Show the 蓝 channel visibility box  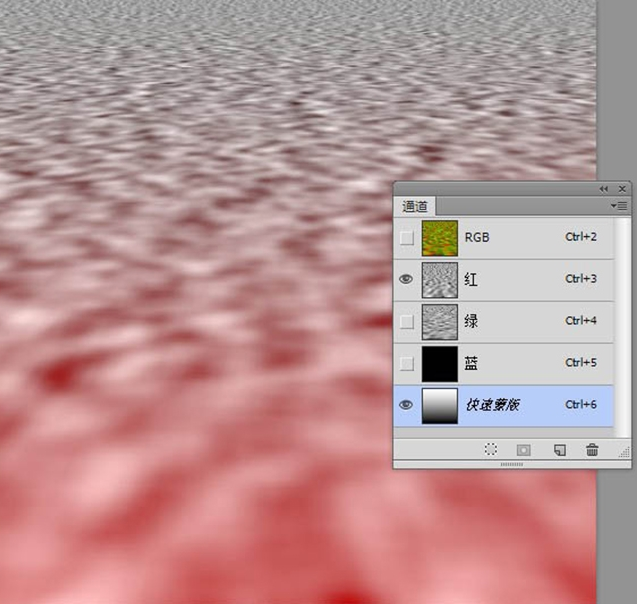407,364
